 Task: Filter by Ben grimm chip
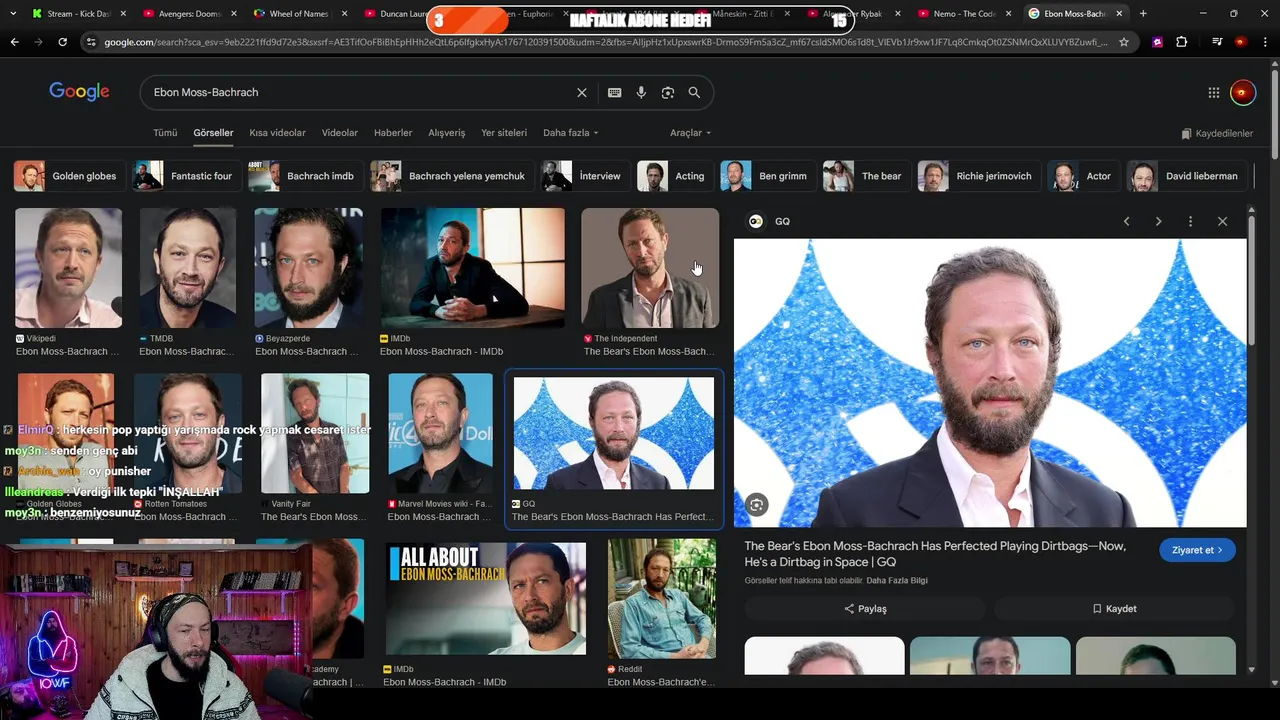[x=767, y=176]
